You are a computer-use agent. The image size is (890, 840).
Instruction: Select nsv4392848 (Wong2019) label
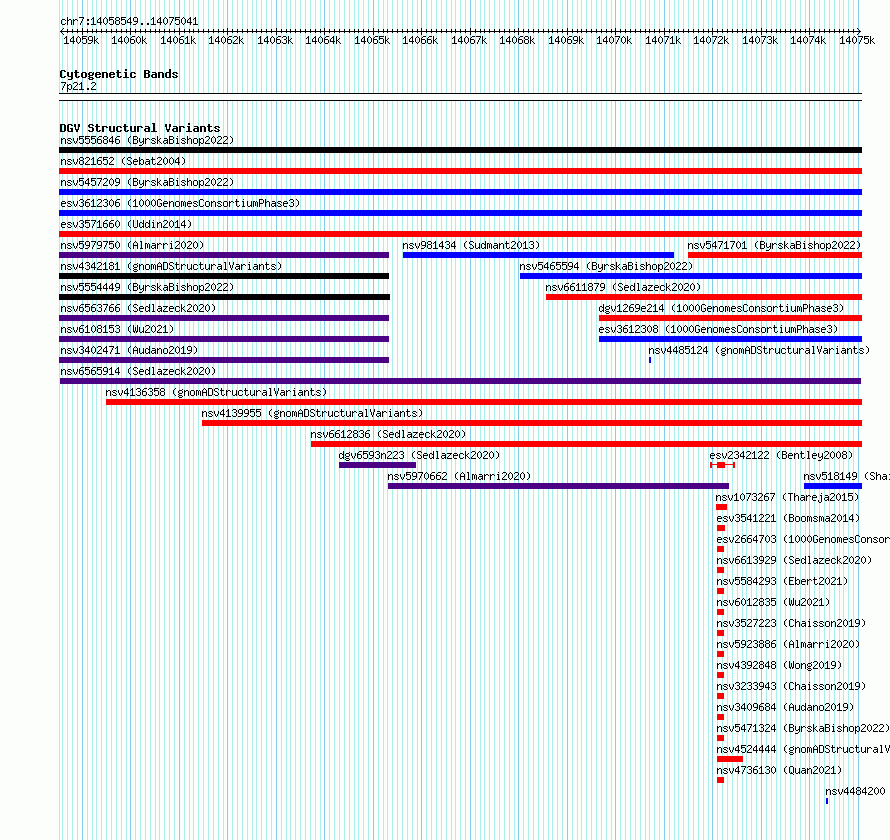(779, 665)
